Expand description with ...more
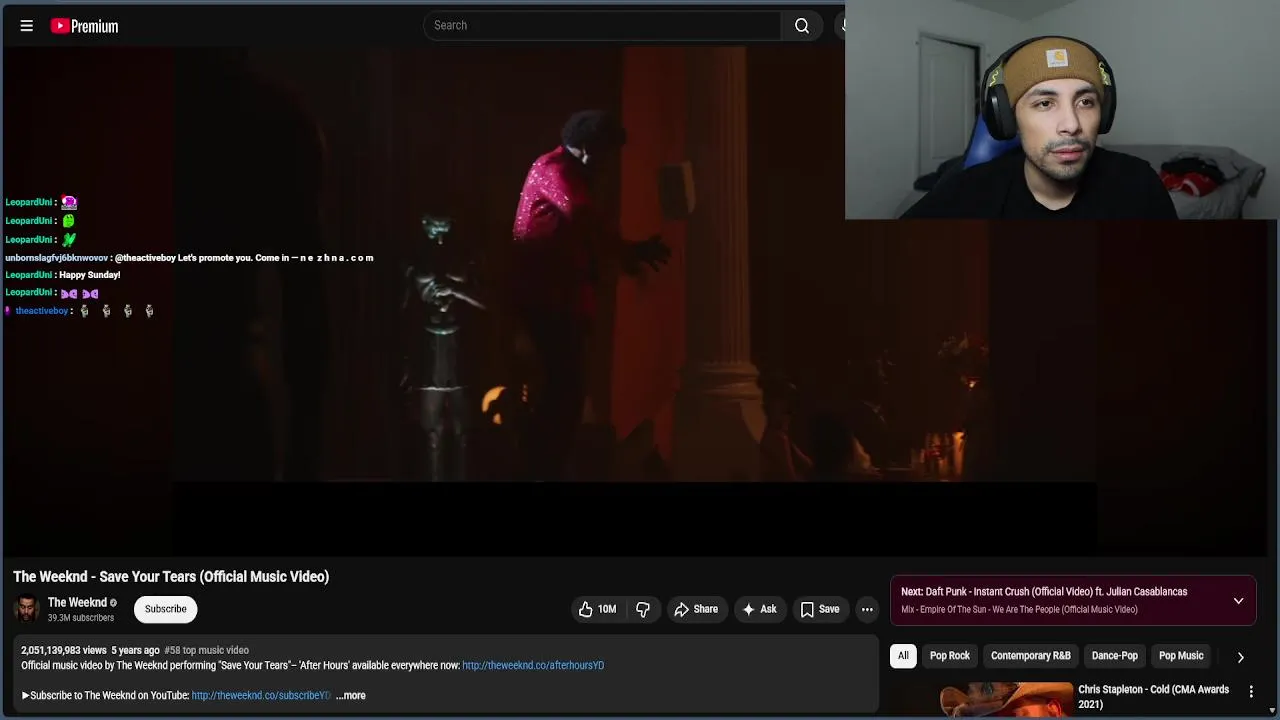This screenshot has height=720, width=1280. click(351, 695)
